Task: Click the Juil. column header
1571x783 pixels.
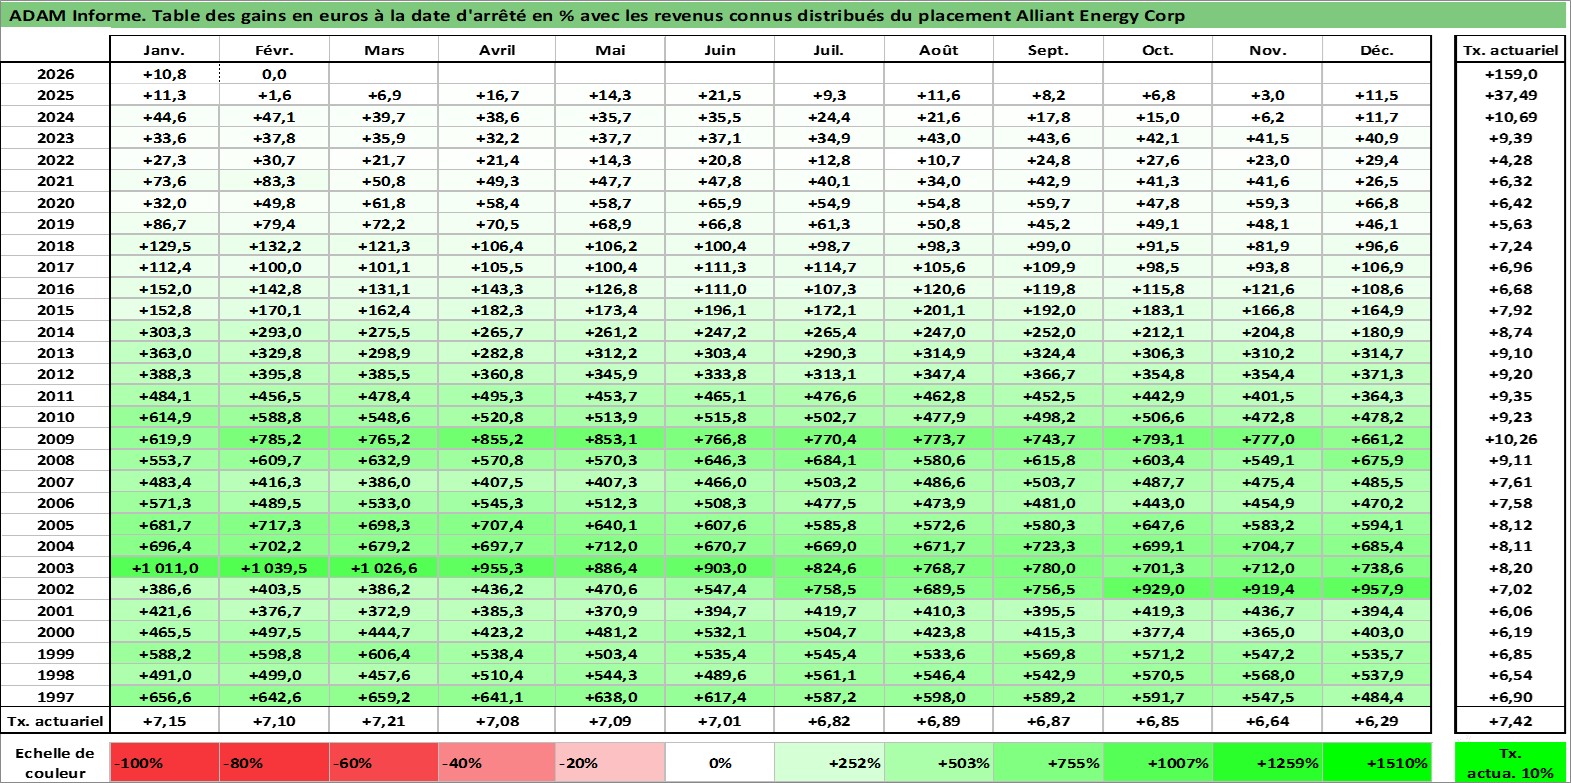Action: pos(829,50)
